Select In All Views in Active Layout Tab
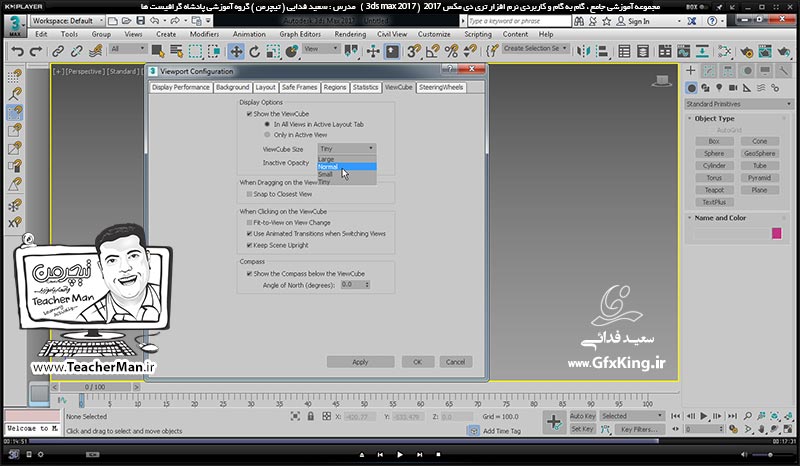800x466 pixels. tap(267, 124)
